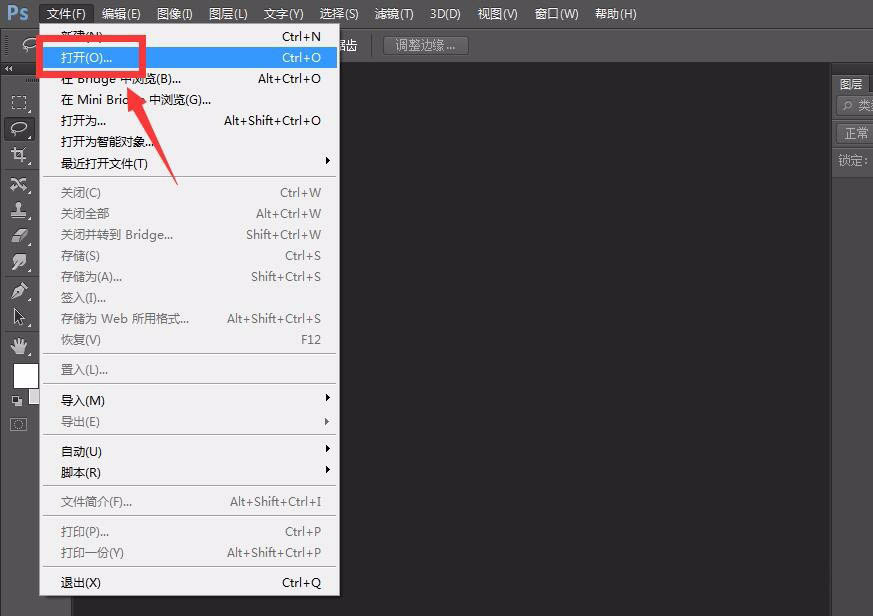Select the Clone Stamp tool
This screenshot has width=873, height=616.
pos(19,209)
